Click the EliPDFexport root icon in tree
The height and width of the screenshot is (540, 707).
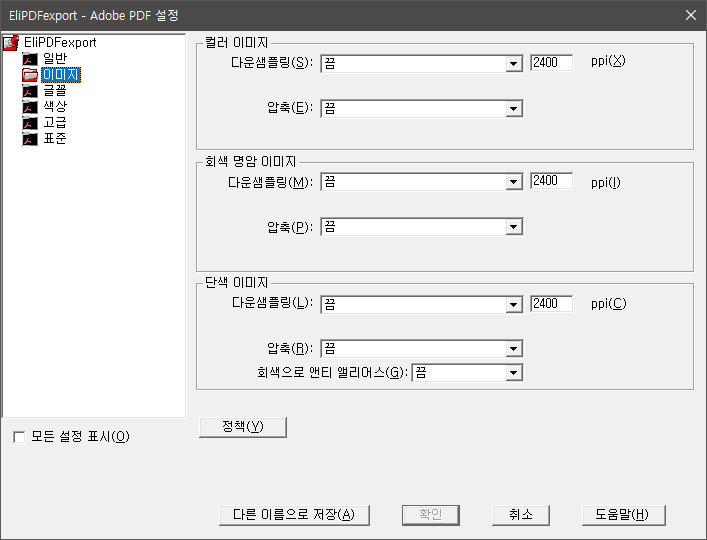point(11,43)
